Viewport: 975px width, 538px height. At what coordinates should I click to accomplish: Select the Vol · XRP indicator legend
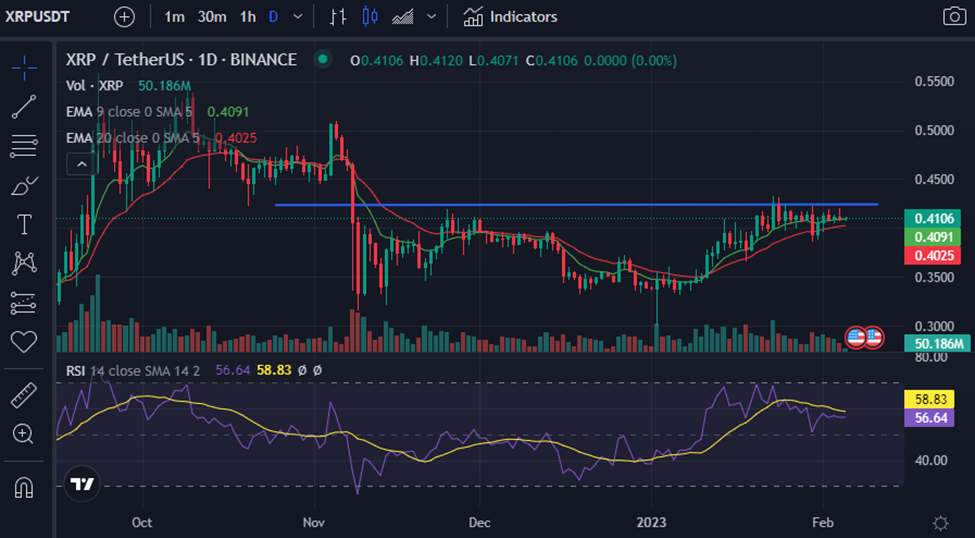pyautogui.click(x=95, y=86)
